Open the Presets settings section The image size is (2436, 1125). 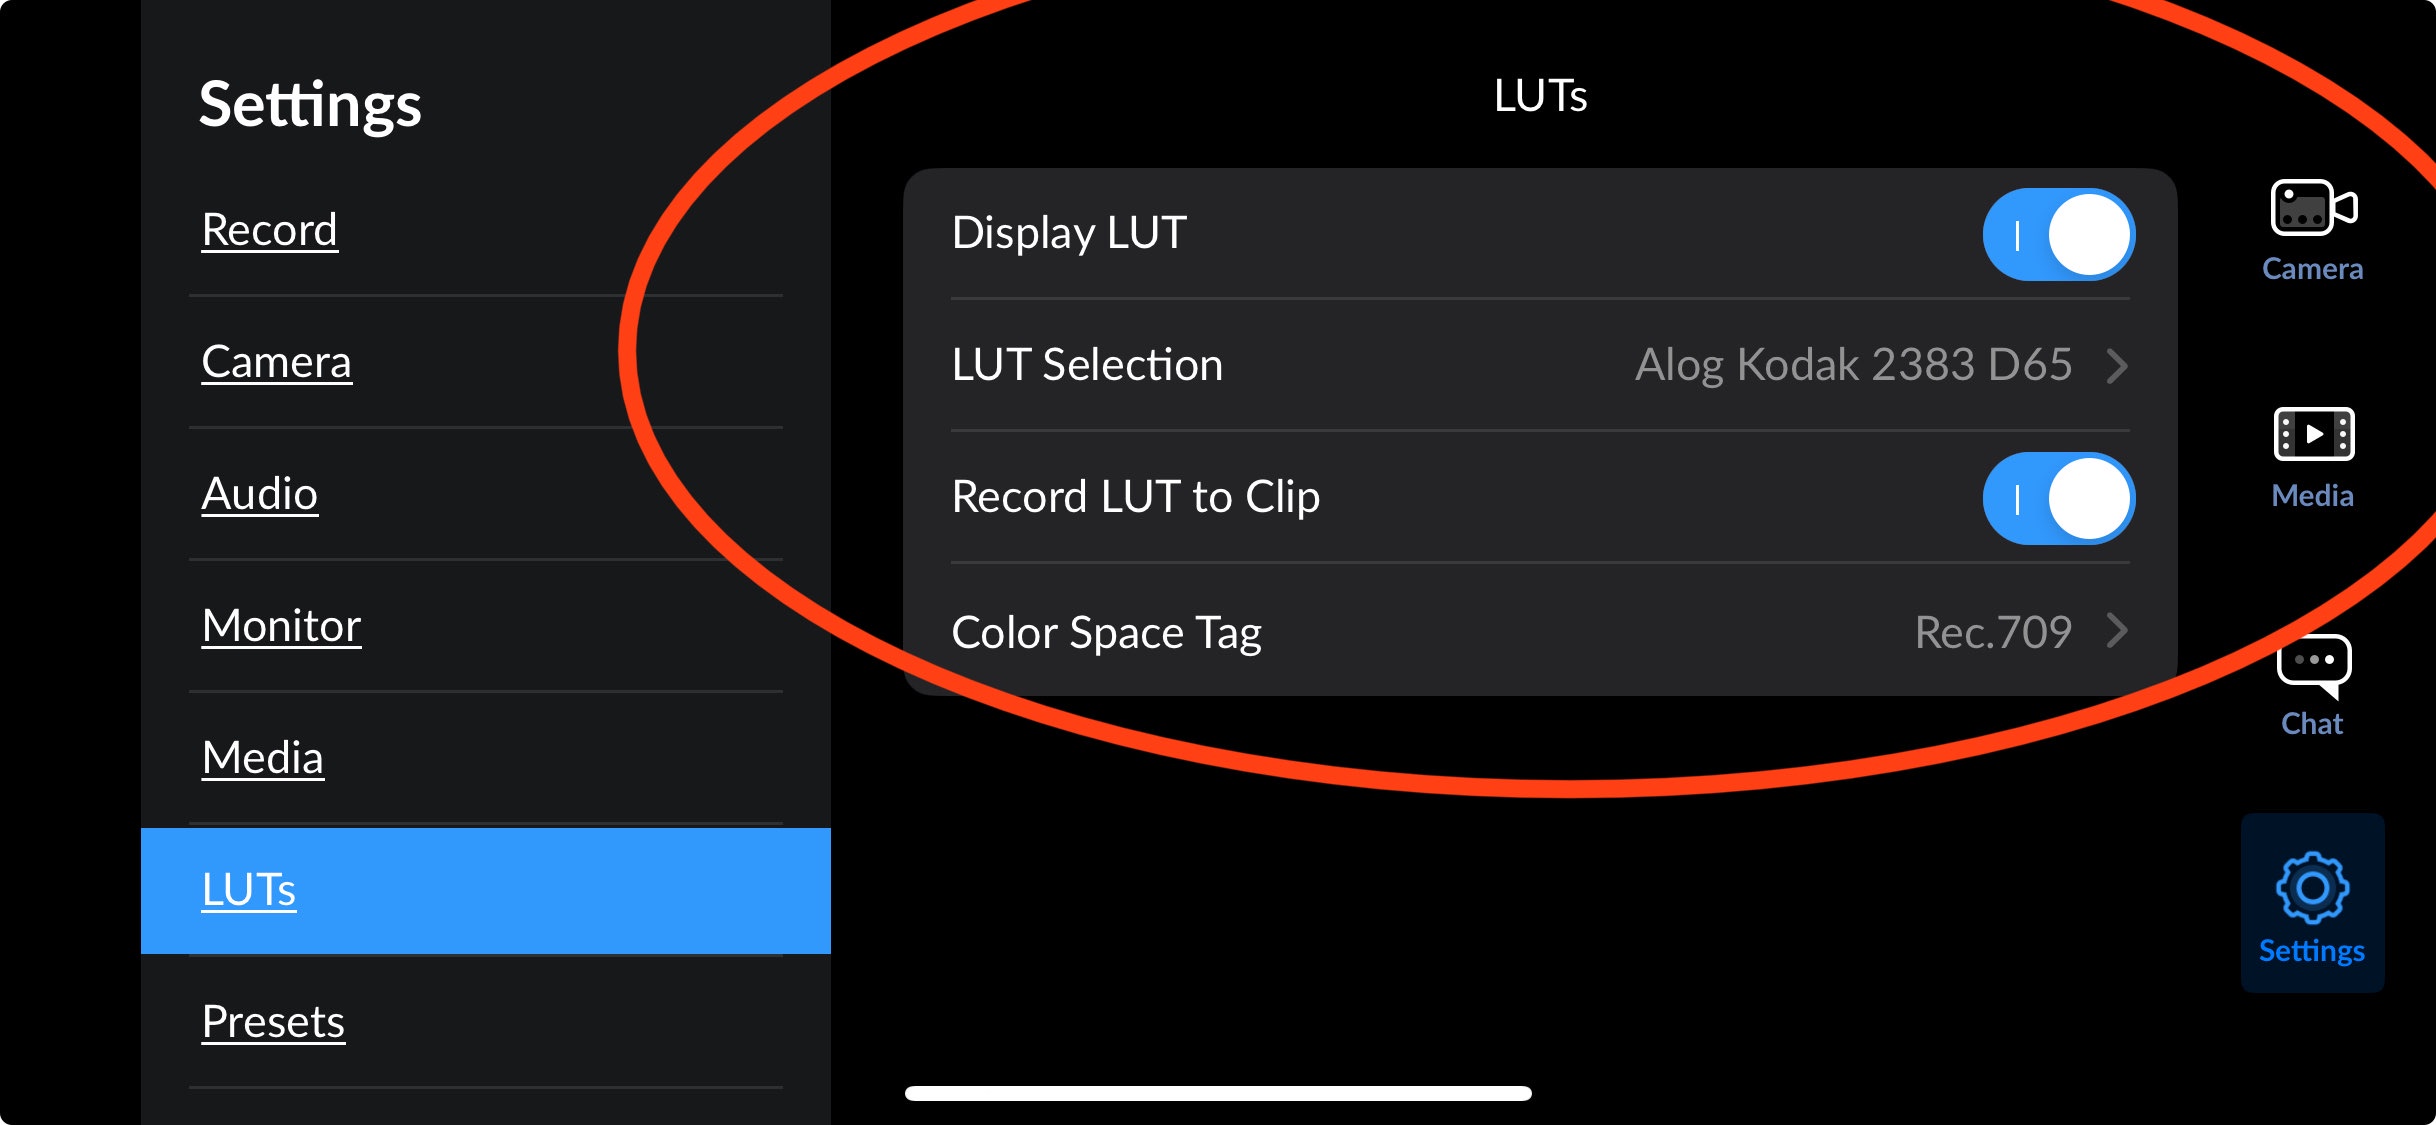tap(273, 1022)
